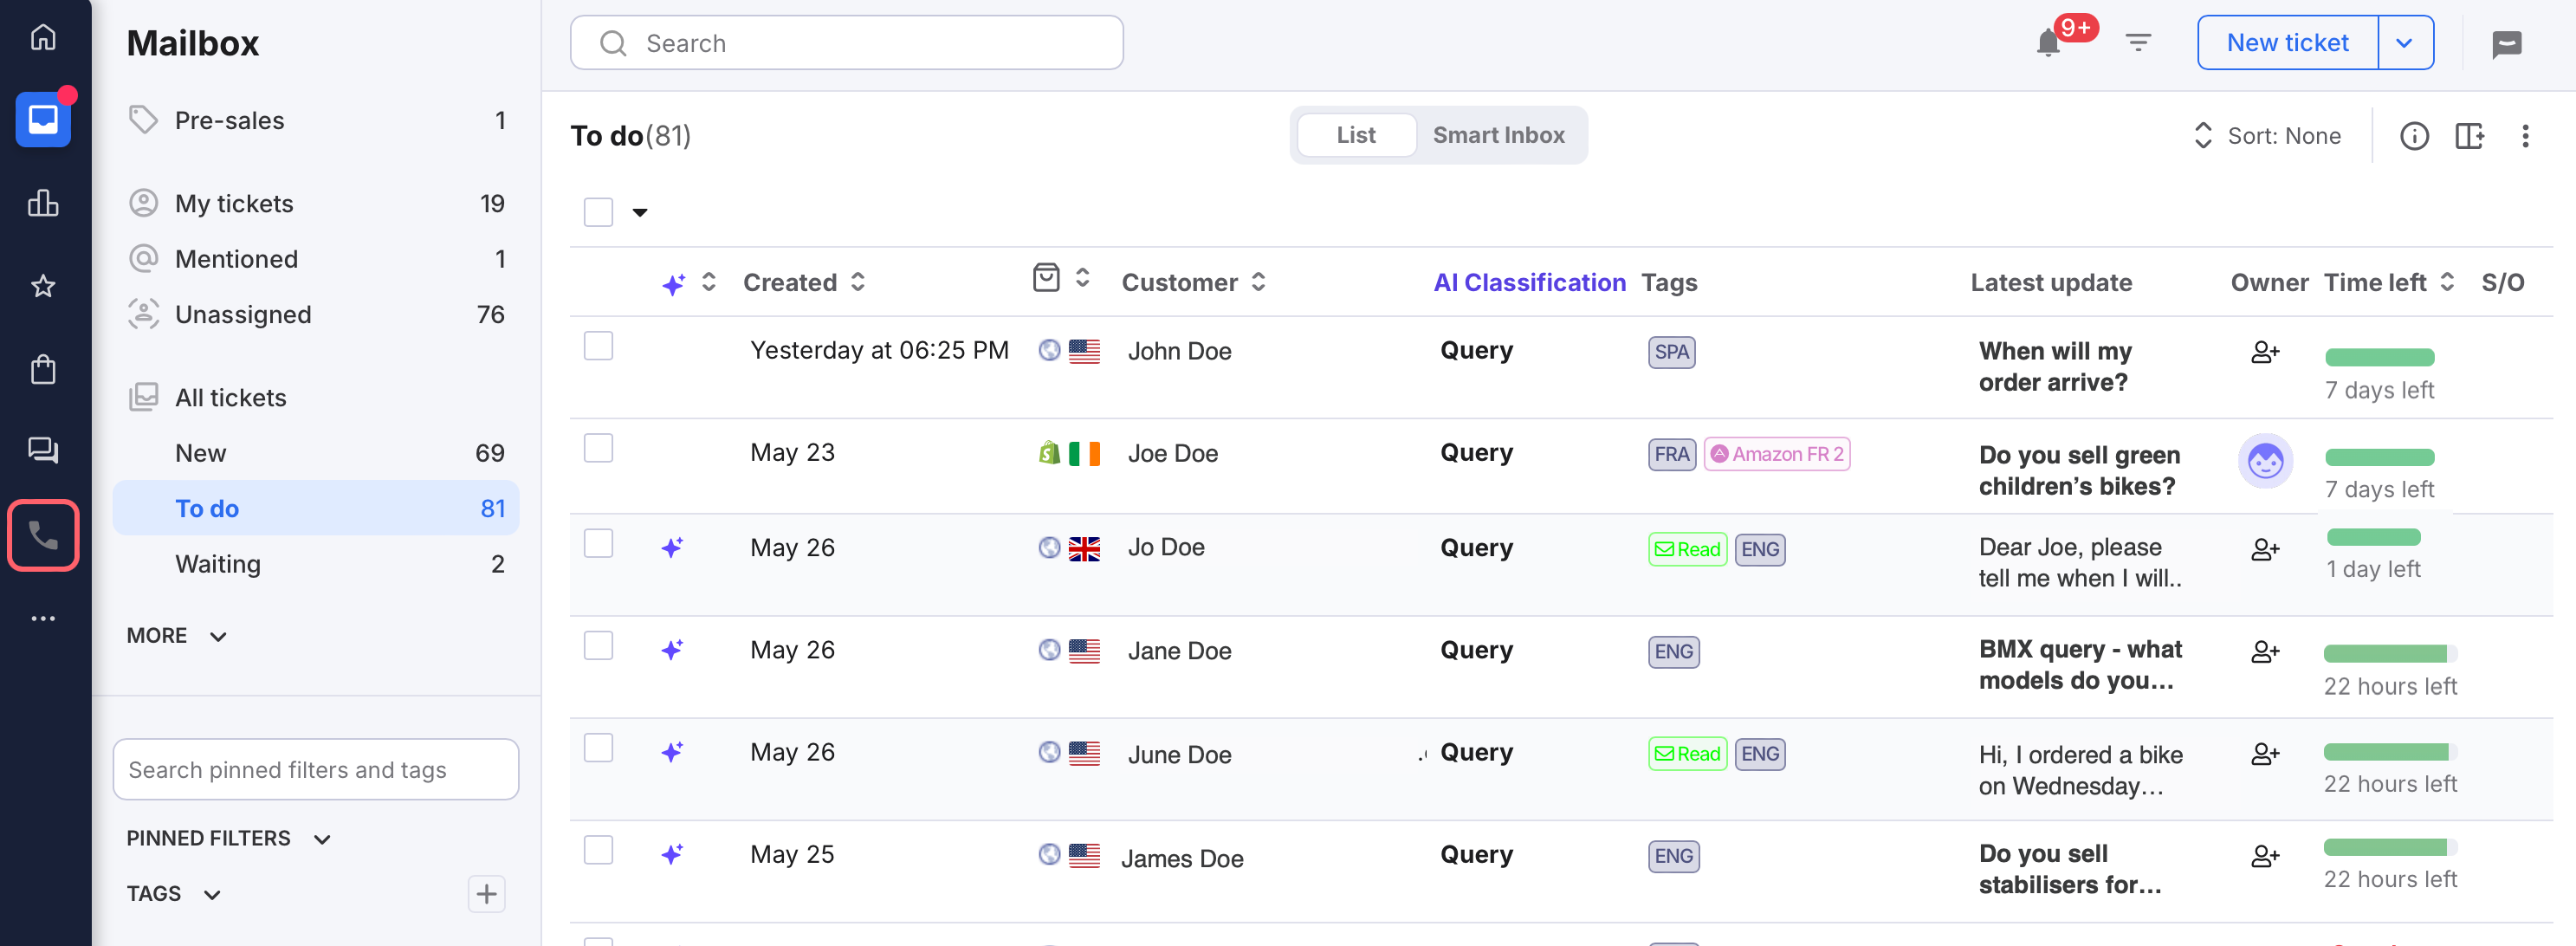2576x946 pixels.
Task: Sort by the Time left column
Action: tap(2388, 283)
